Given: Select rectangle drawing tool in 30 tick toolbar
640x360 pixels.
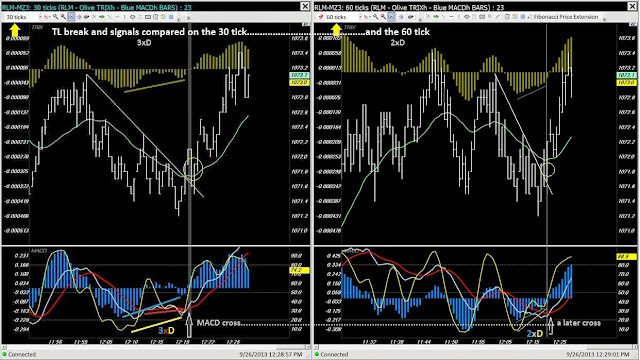Looking at the screenshot, I should [x=148, y=17].
